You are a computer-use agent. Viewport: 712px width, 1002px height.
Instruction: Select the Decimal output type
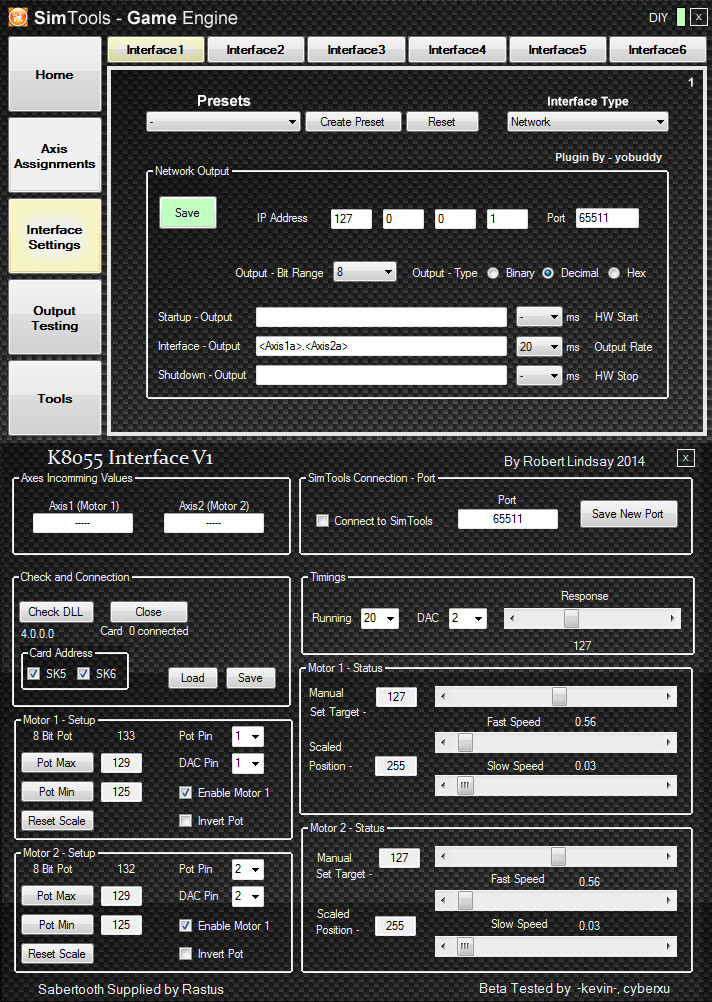pyautogui.click(x=548, y=273)
